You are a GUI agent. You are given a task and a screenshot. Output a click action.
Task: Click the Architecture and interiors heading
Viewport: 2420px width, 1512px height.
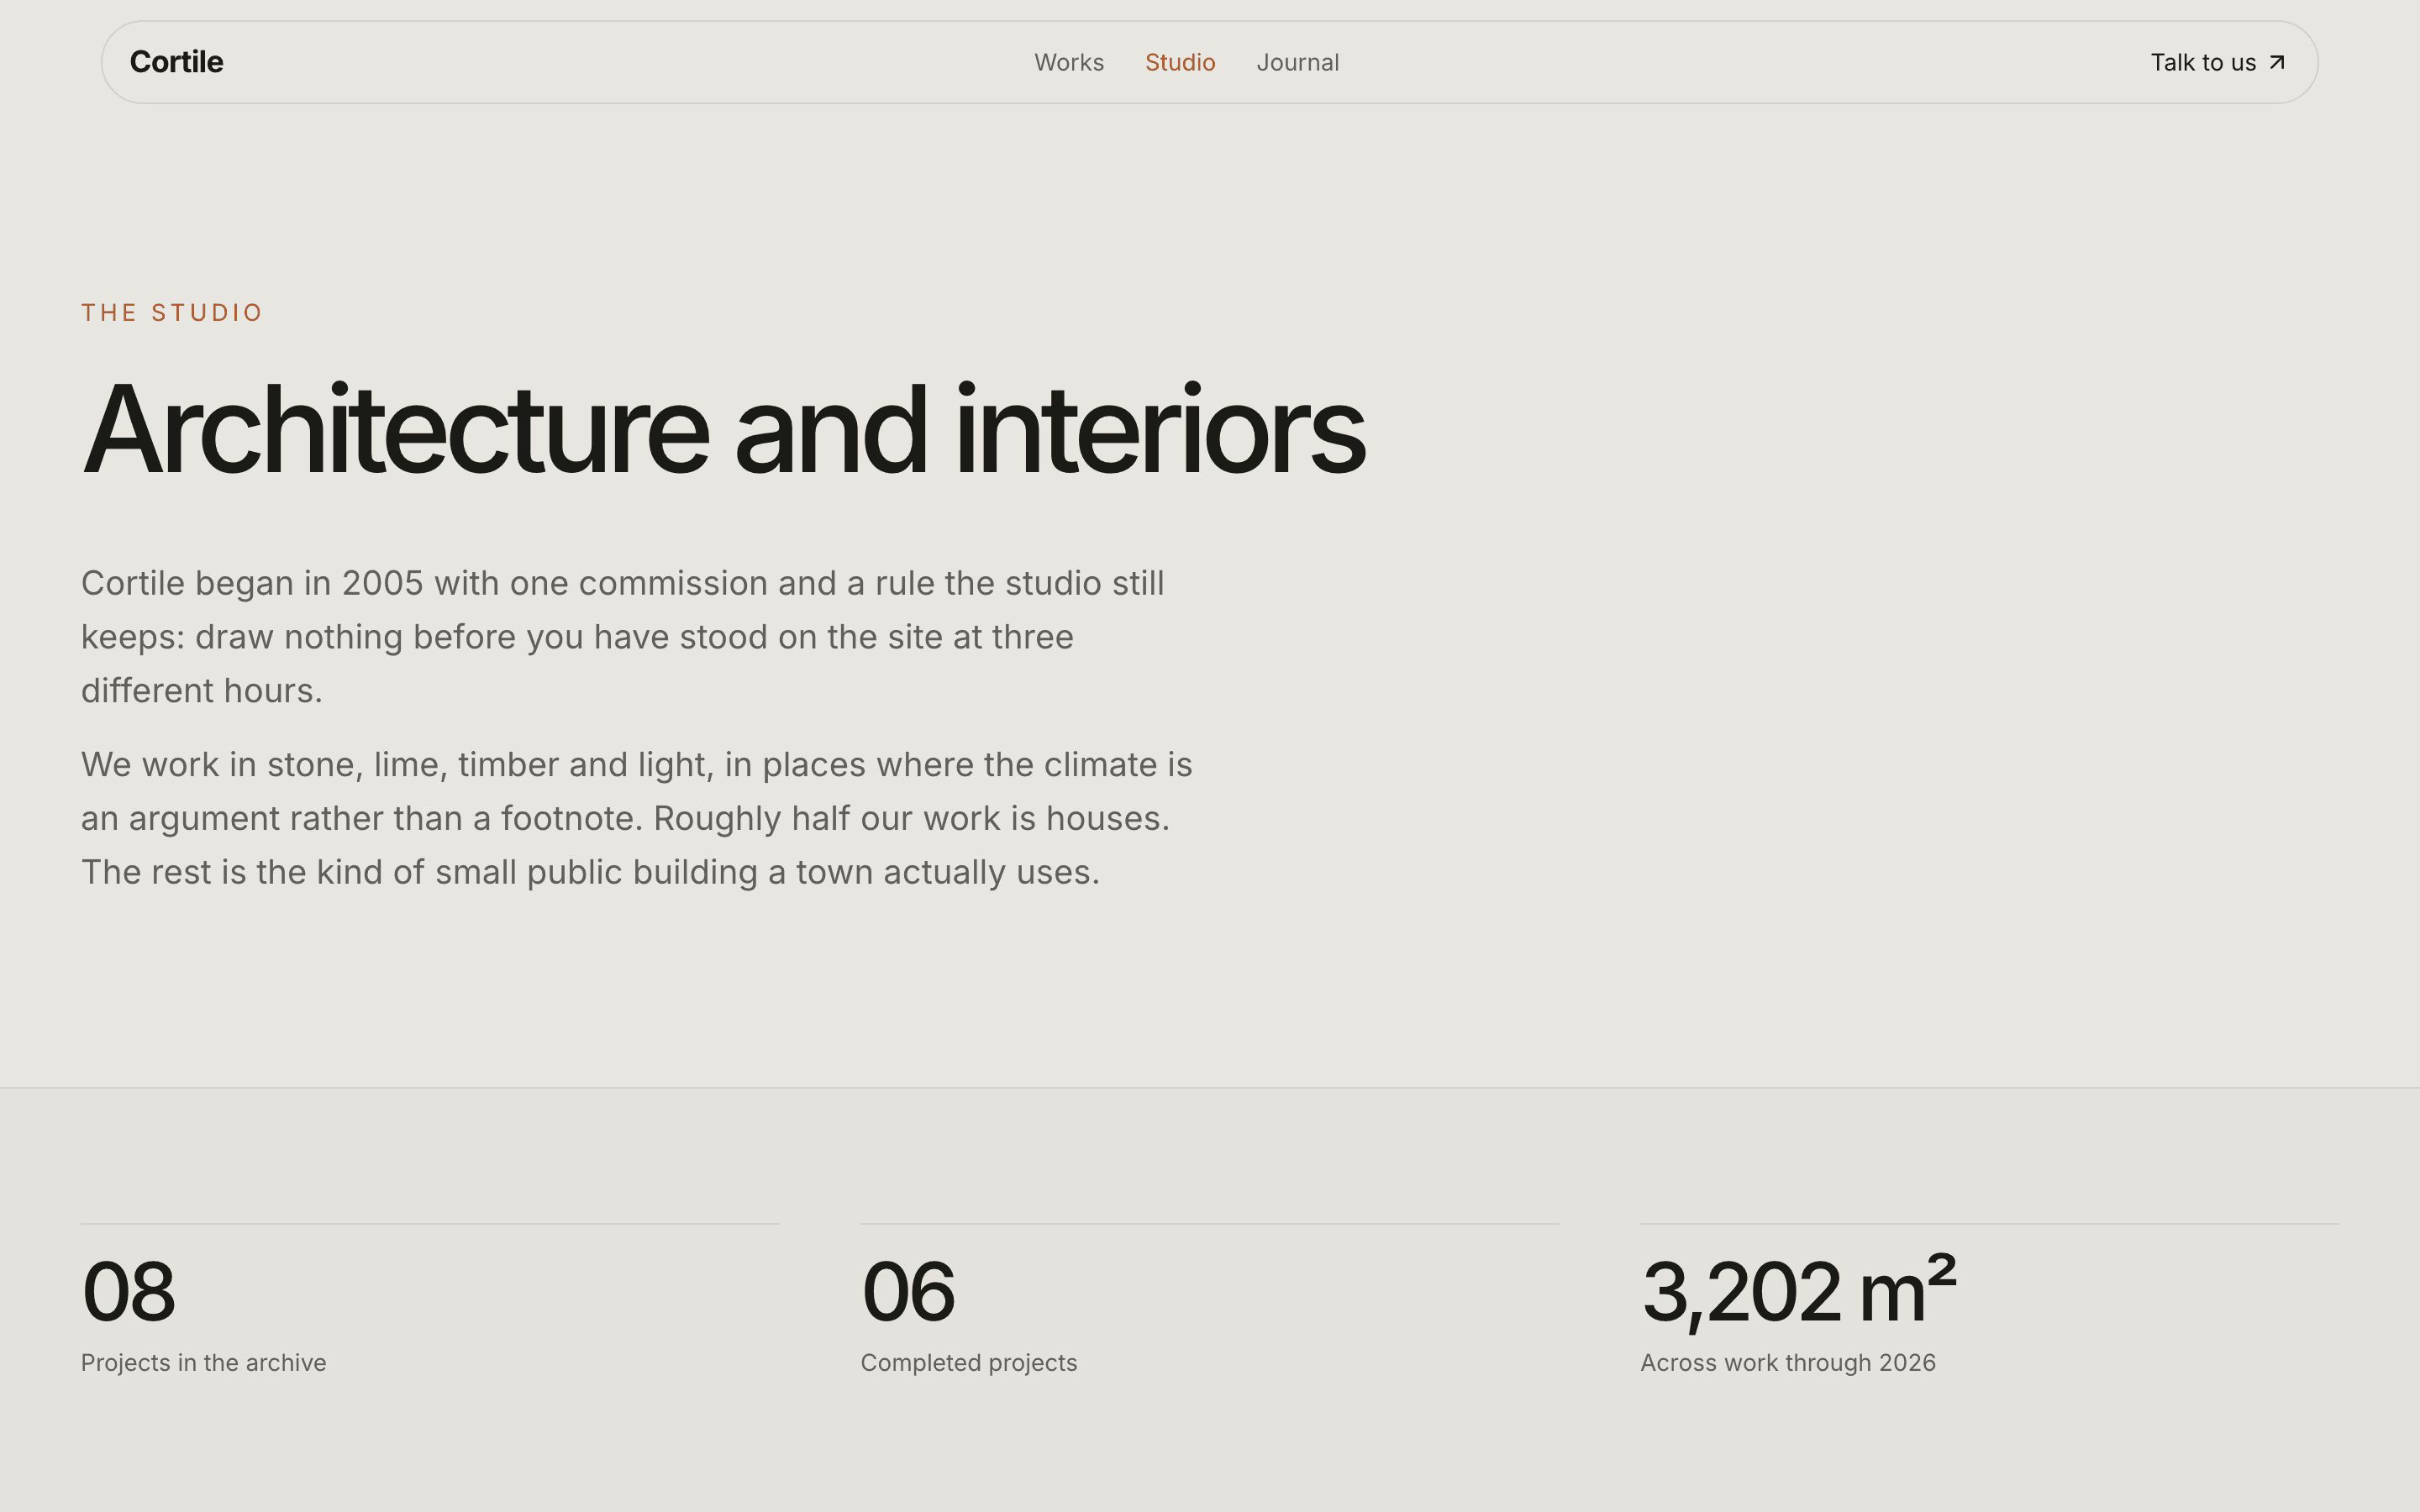tap(723, 430)
